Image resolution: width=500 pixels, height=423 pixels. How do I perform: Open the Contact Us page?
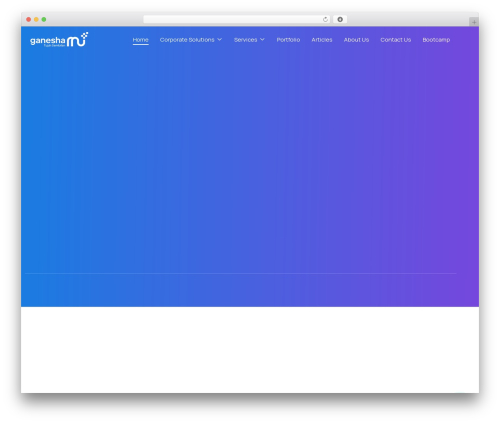396,40
